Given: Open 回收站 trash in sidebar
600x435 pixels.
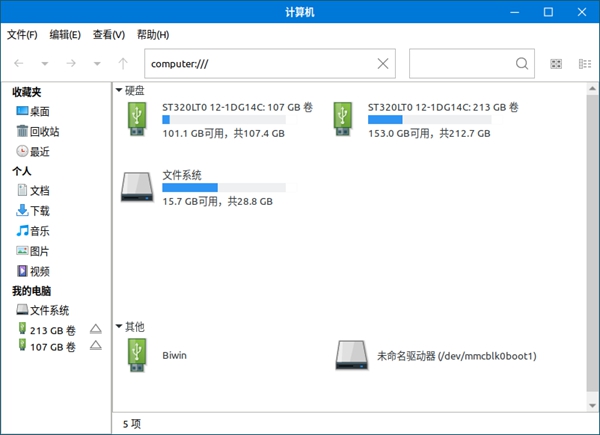Looking at the screenshot, I should point(38,131).
